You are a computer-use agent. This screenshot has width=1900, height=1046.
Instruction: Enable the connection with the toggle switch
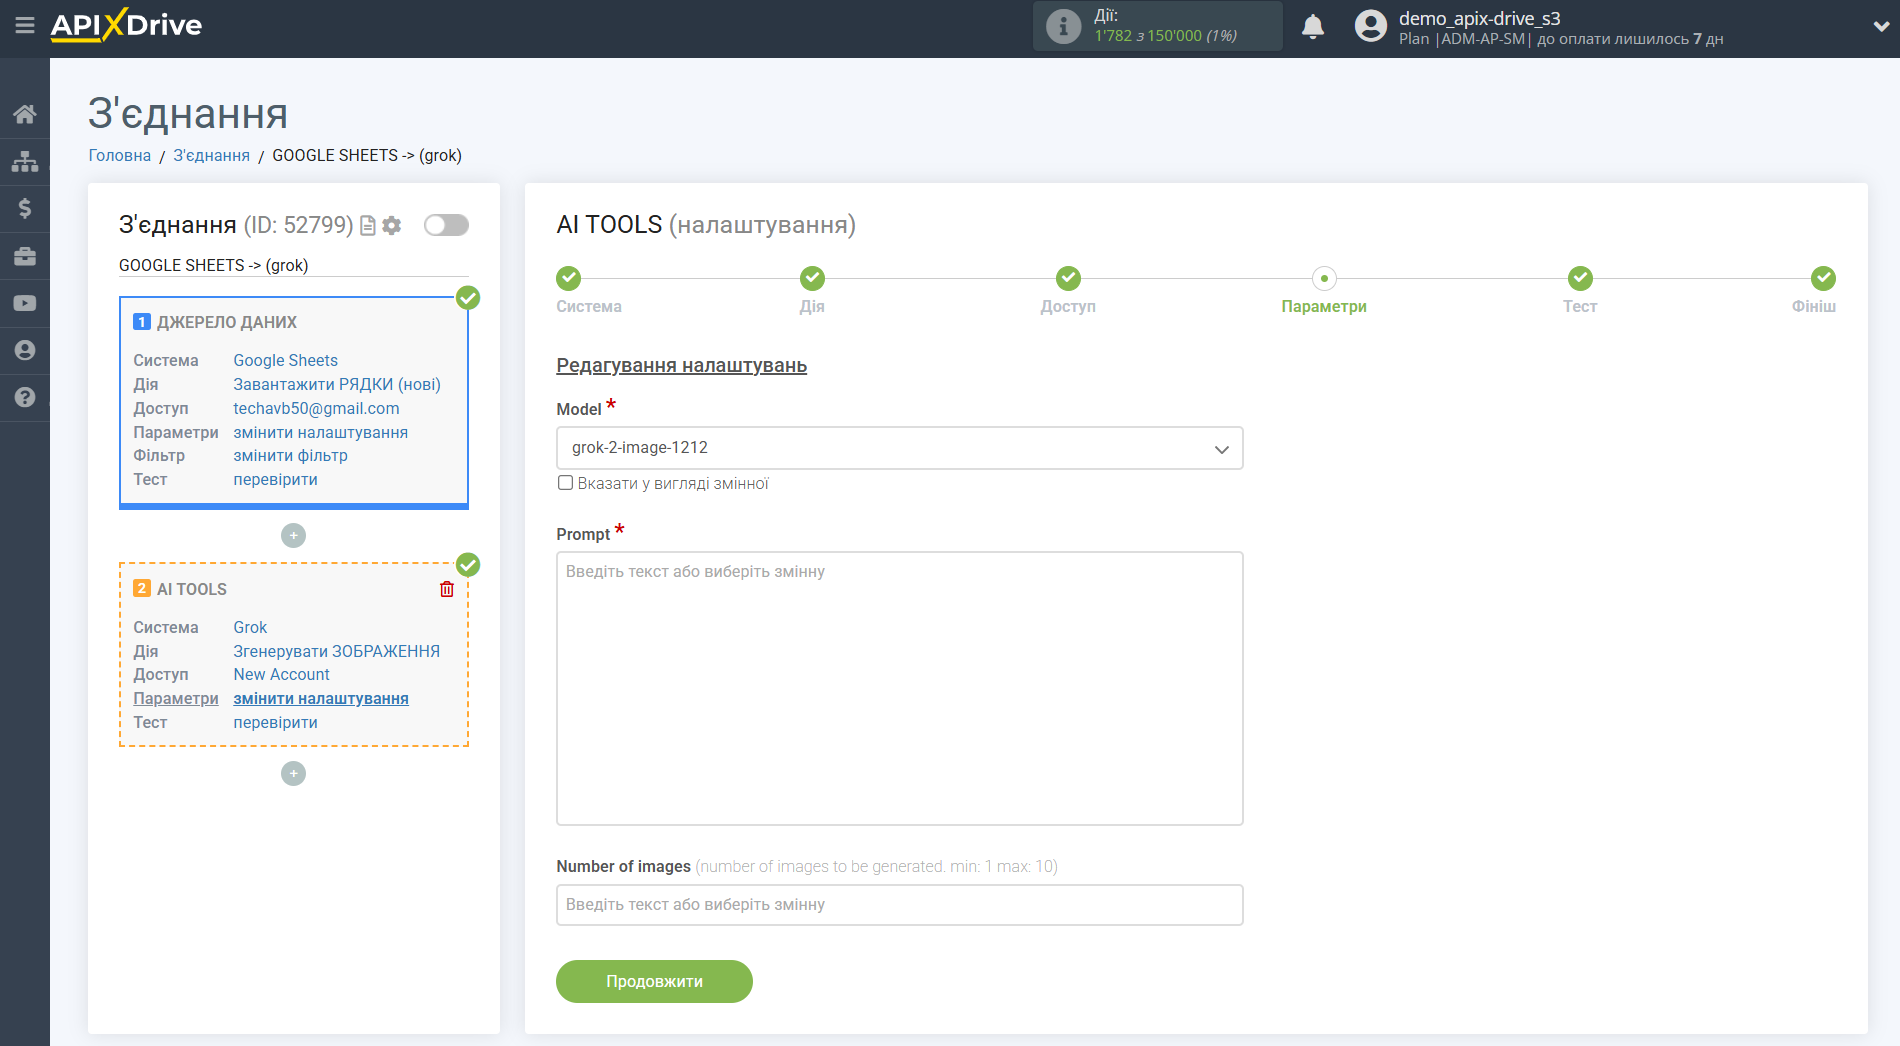(x=446, y=225)
